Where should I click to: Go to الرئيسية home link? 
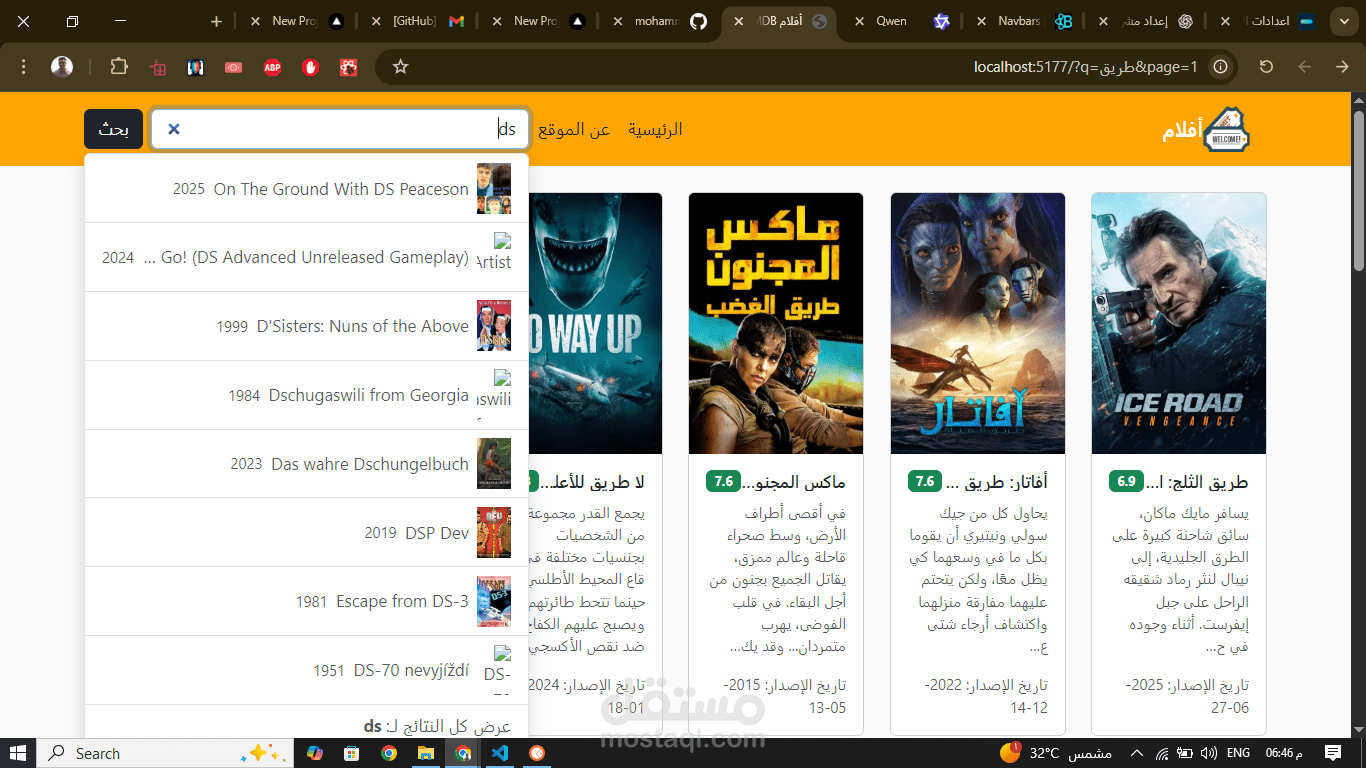655,129
